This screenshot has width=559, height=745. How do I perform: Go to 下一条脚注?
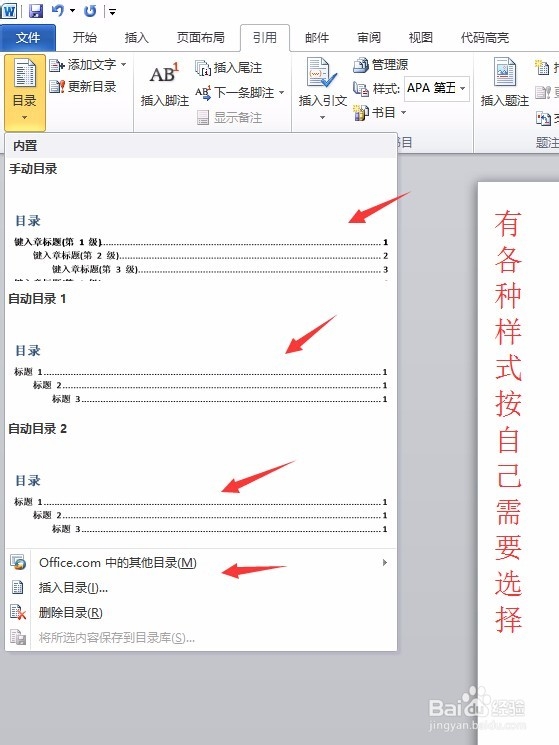[235, 93]
